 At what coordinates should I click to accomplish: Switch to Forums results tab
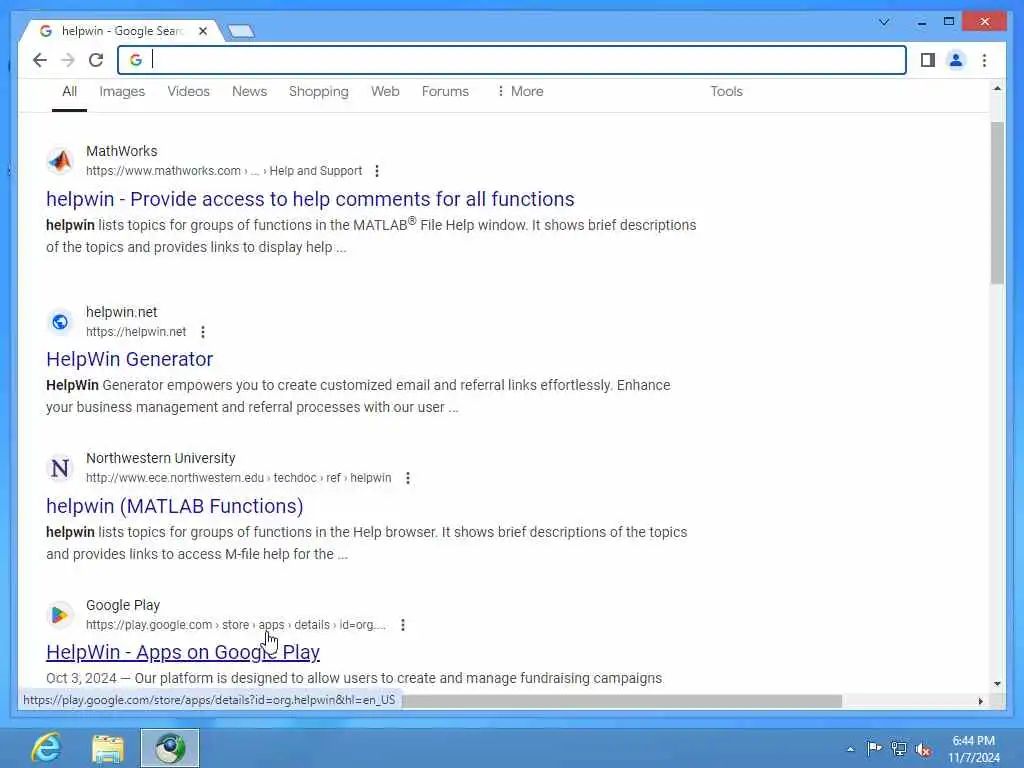445,91
